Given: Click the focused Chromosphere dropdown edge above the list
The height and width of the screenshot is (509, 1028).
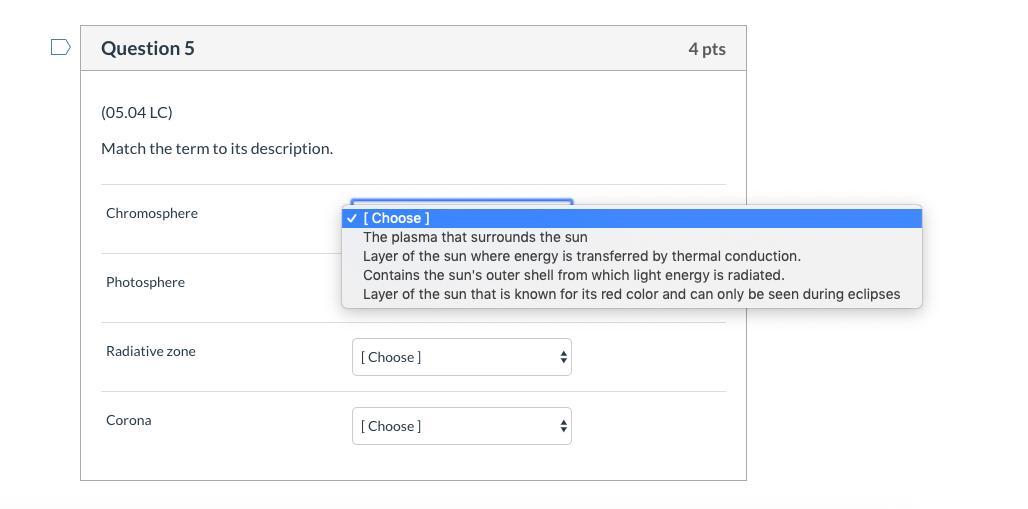Looking at the screenshot, I should click(x=461, y=203).
